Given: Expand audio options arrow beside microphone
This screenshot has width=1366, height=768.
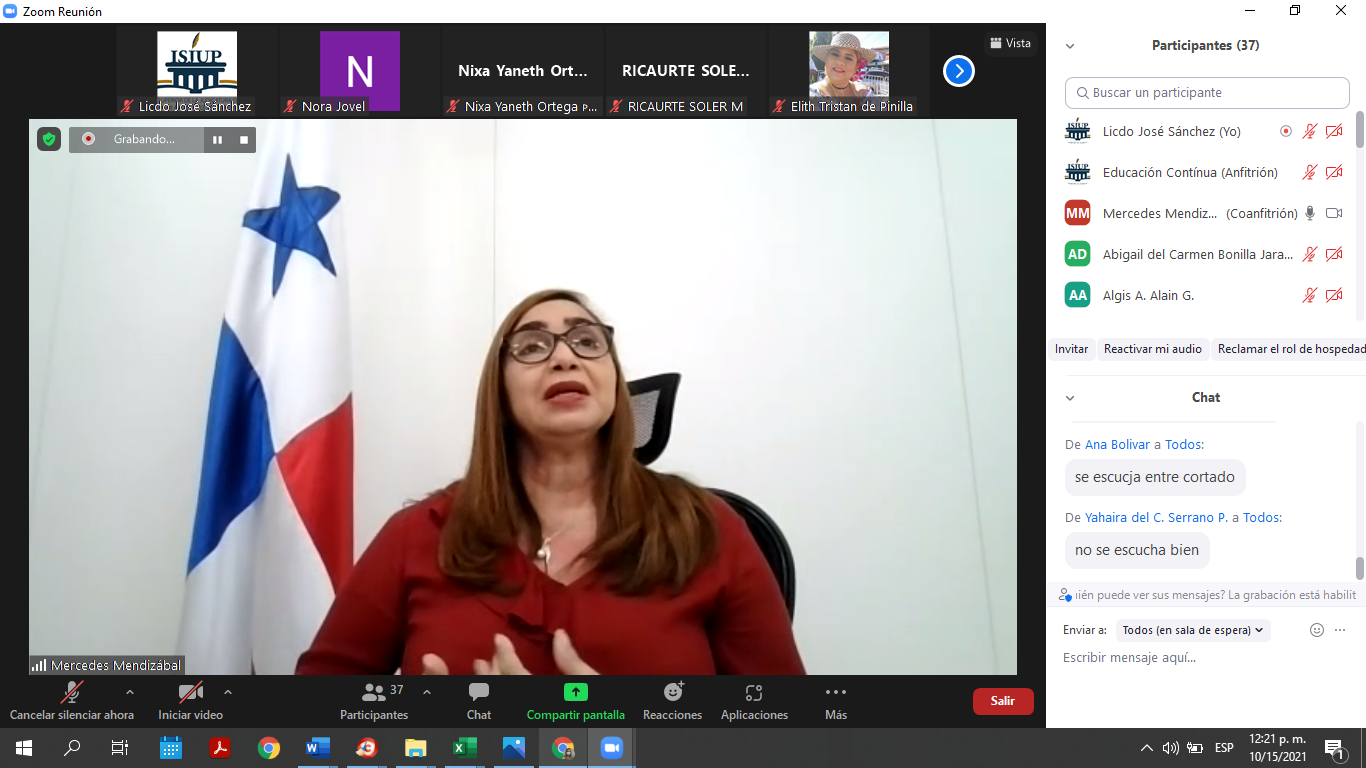Looking at the screenshot, I should pyautogui.click(x=129, y=692).
